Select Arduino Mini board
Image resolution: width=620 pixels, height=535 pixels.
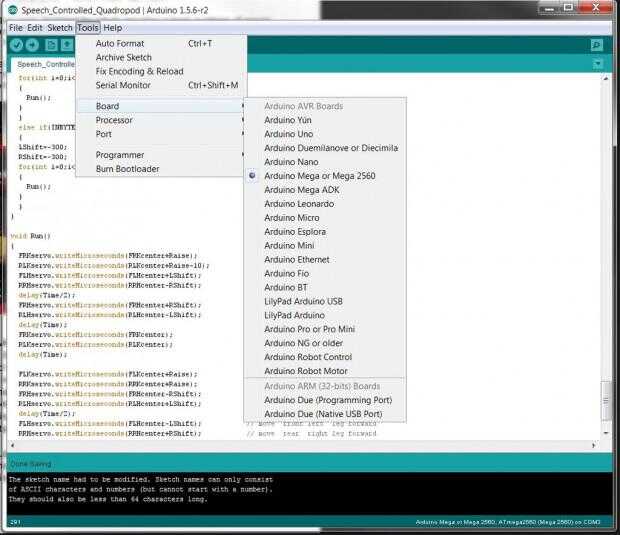(325, 246)
